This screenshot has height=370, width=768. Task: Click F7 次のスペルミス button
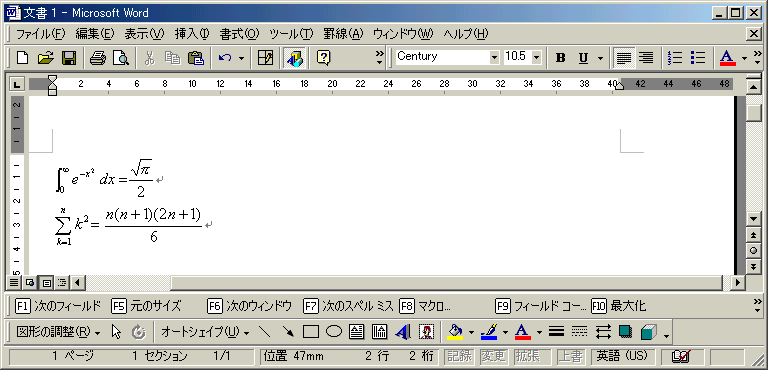click(348, 306)
